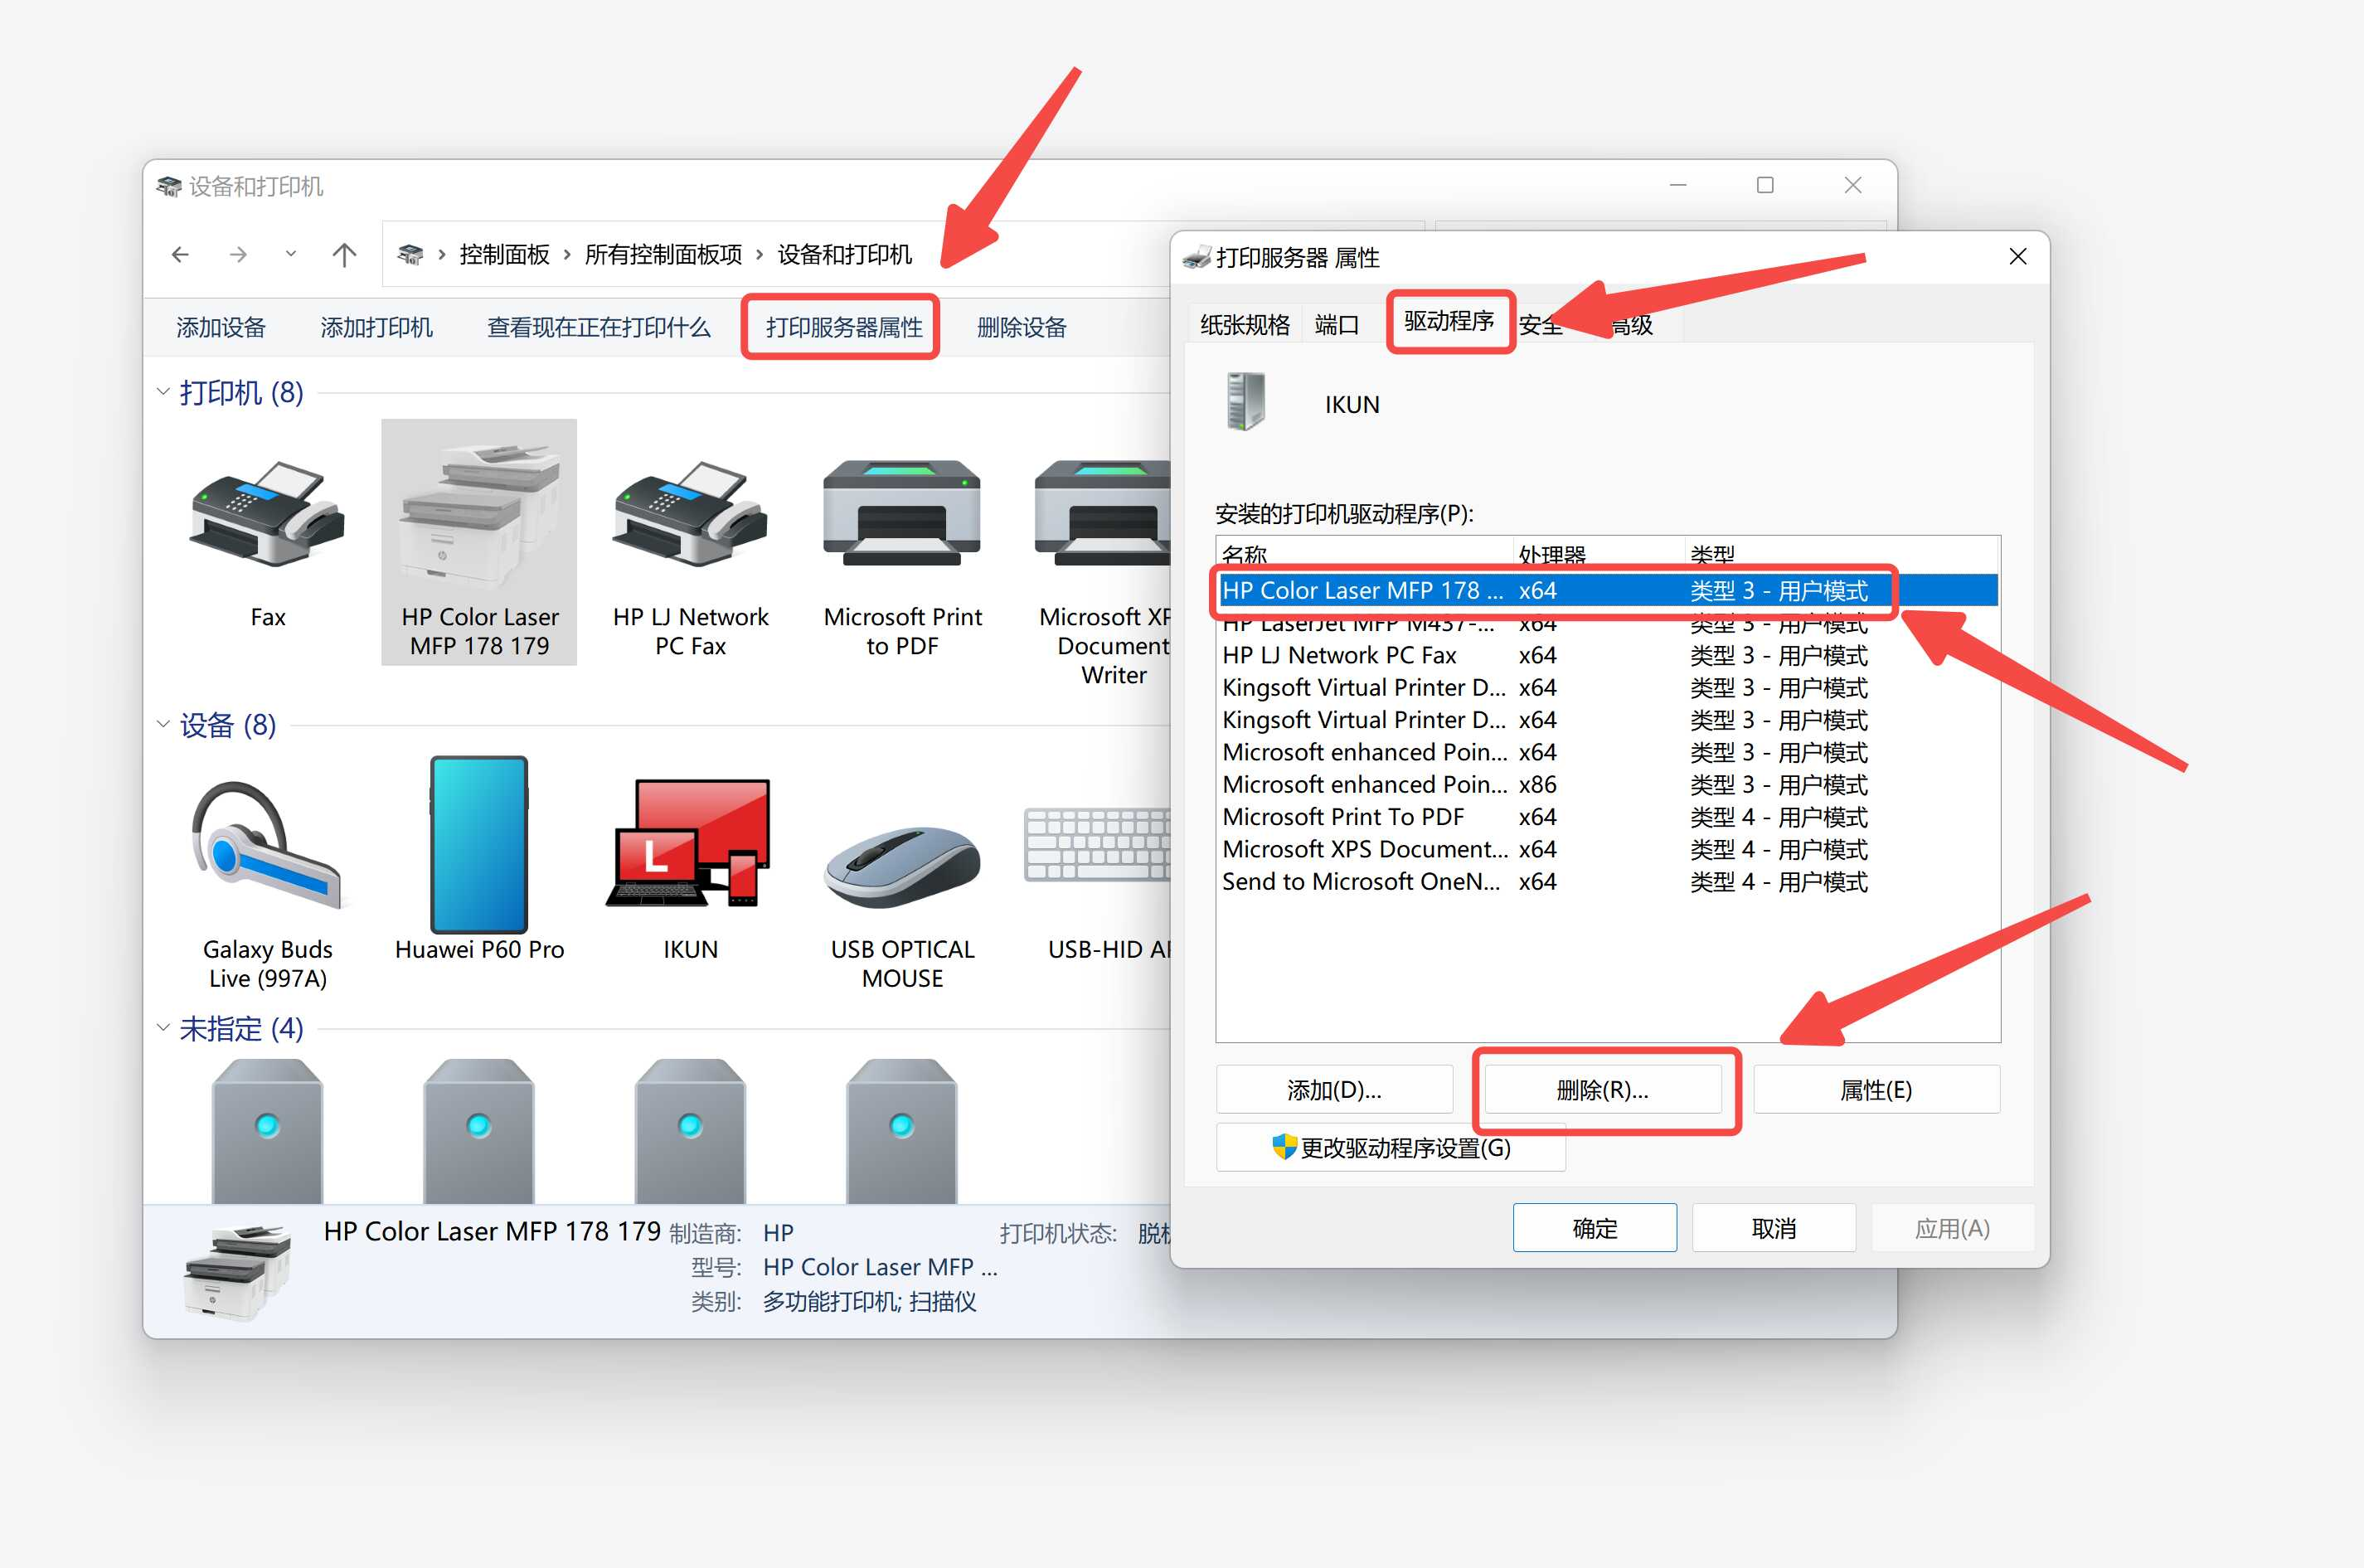2364x1568 pixels.
Task: Click the shield icon on change driver settings
Action: (x=1284, y=1146)
